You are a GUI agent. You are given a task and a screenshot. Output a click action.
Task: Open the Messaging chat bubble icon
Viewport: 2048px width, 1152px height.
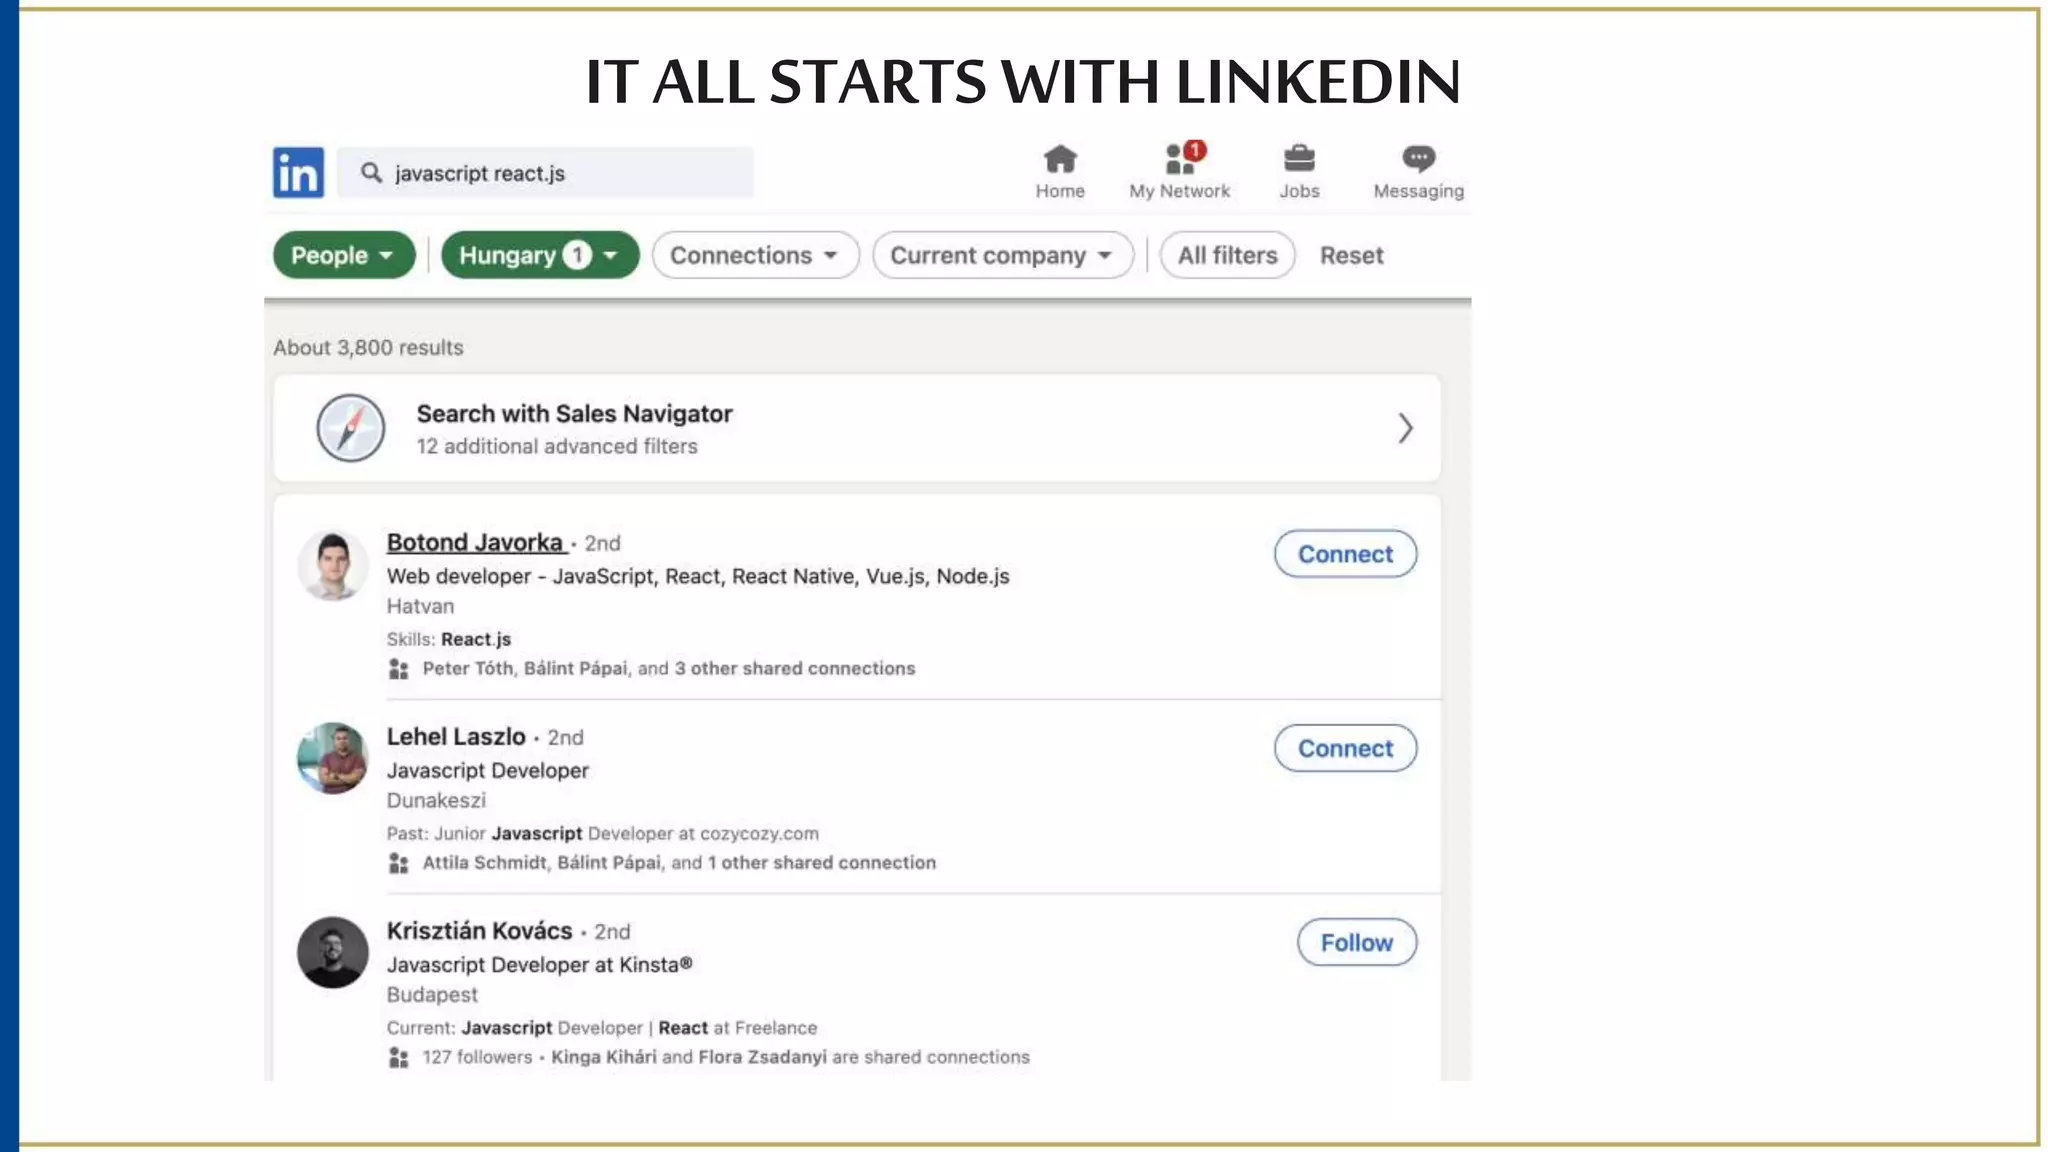pos(1418,158)
